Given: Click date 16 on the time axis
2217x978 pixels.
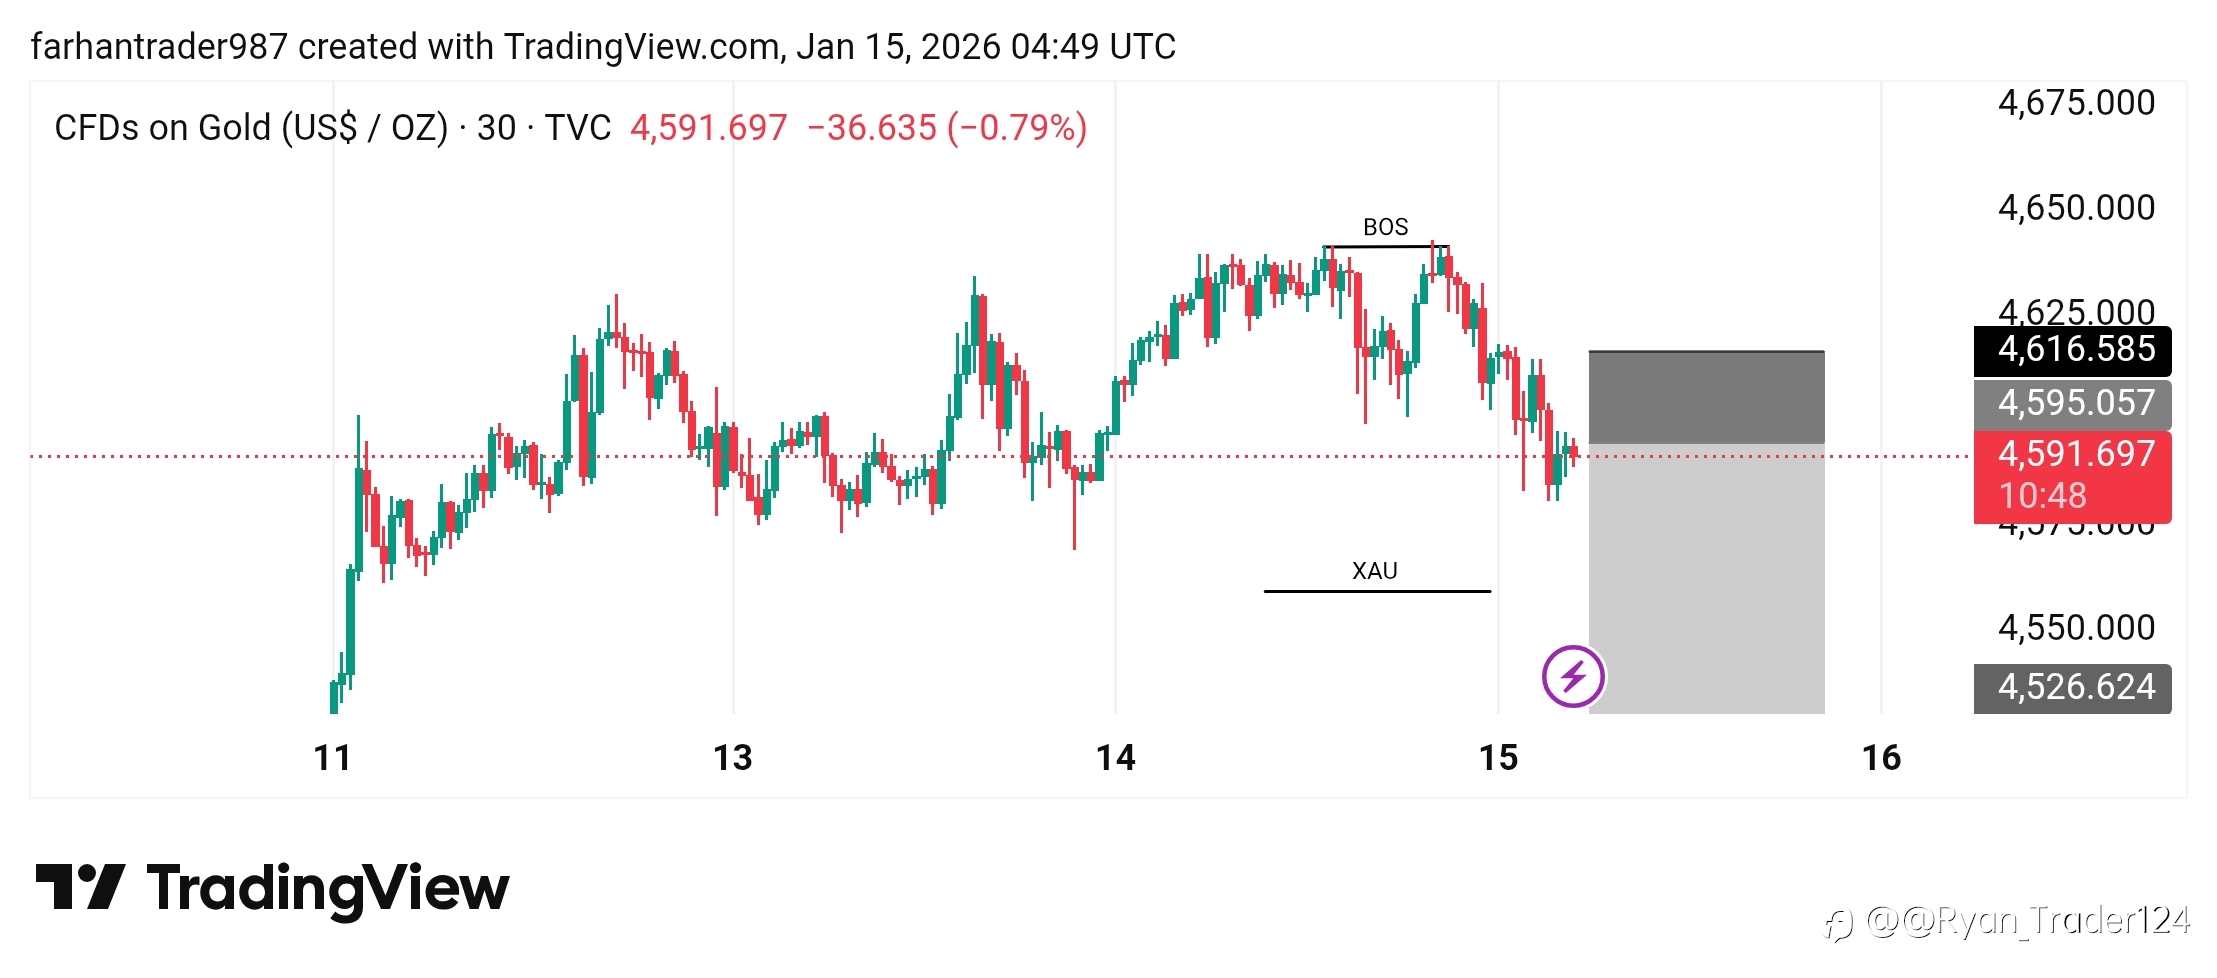Looking at the screenshot, I should [1881, 758].
